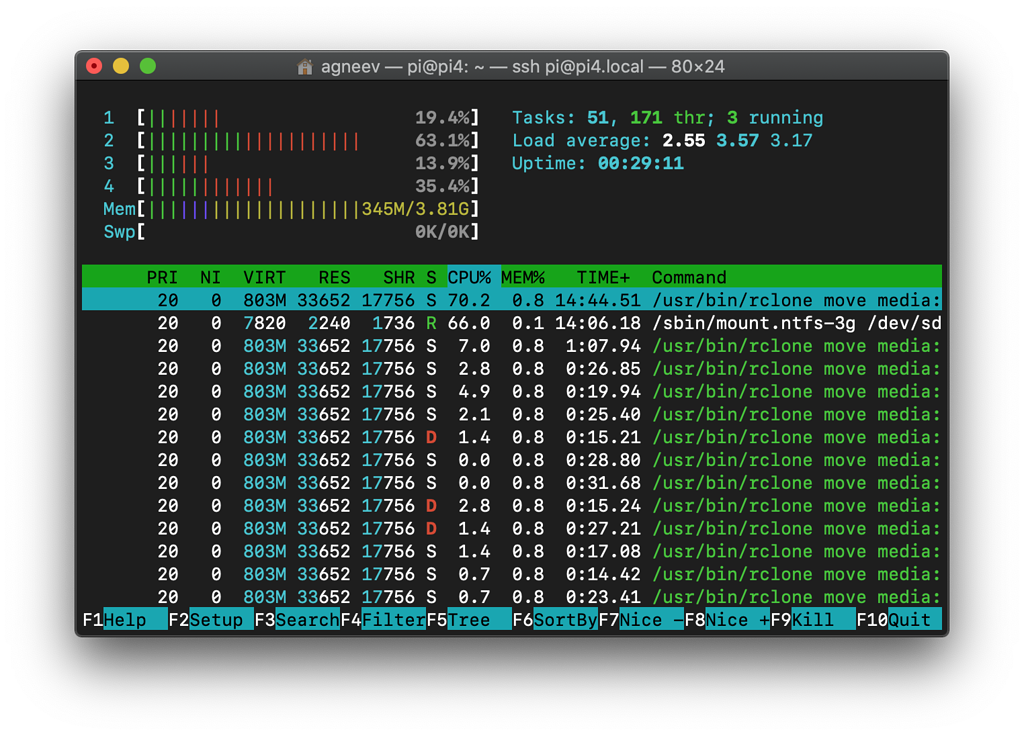Select the rclone row with time 0:19.94

512,392
